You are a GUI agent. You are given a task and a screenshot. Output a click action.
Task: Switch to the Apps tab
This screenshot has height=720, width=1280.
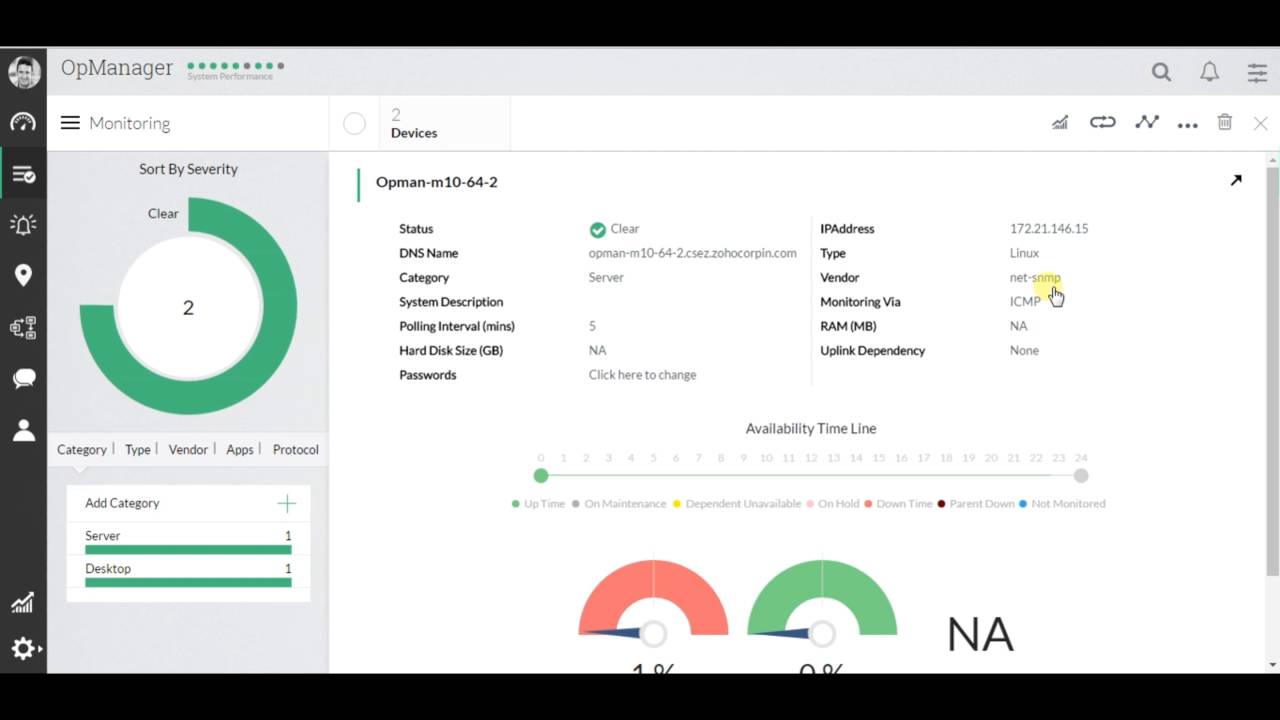tap(240, 450)
